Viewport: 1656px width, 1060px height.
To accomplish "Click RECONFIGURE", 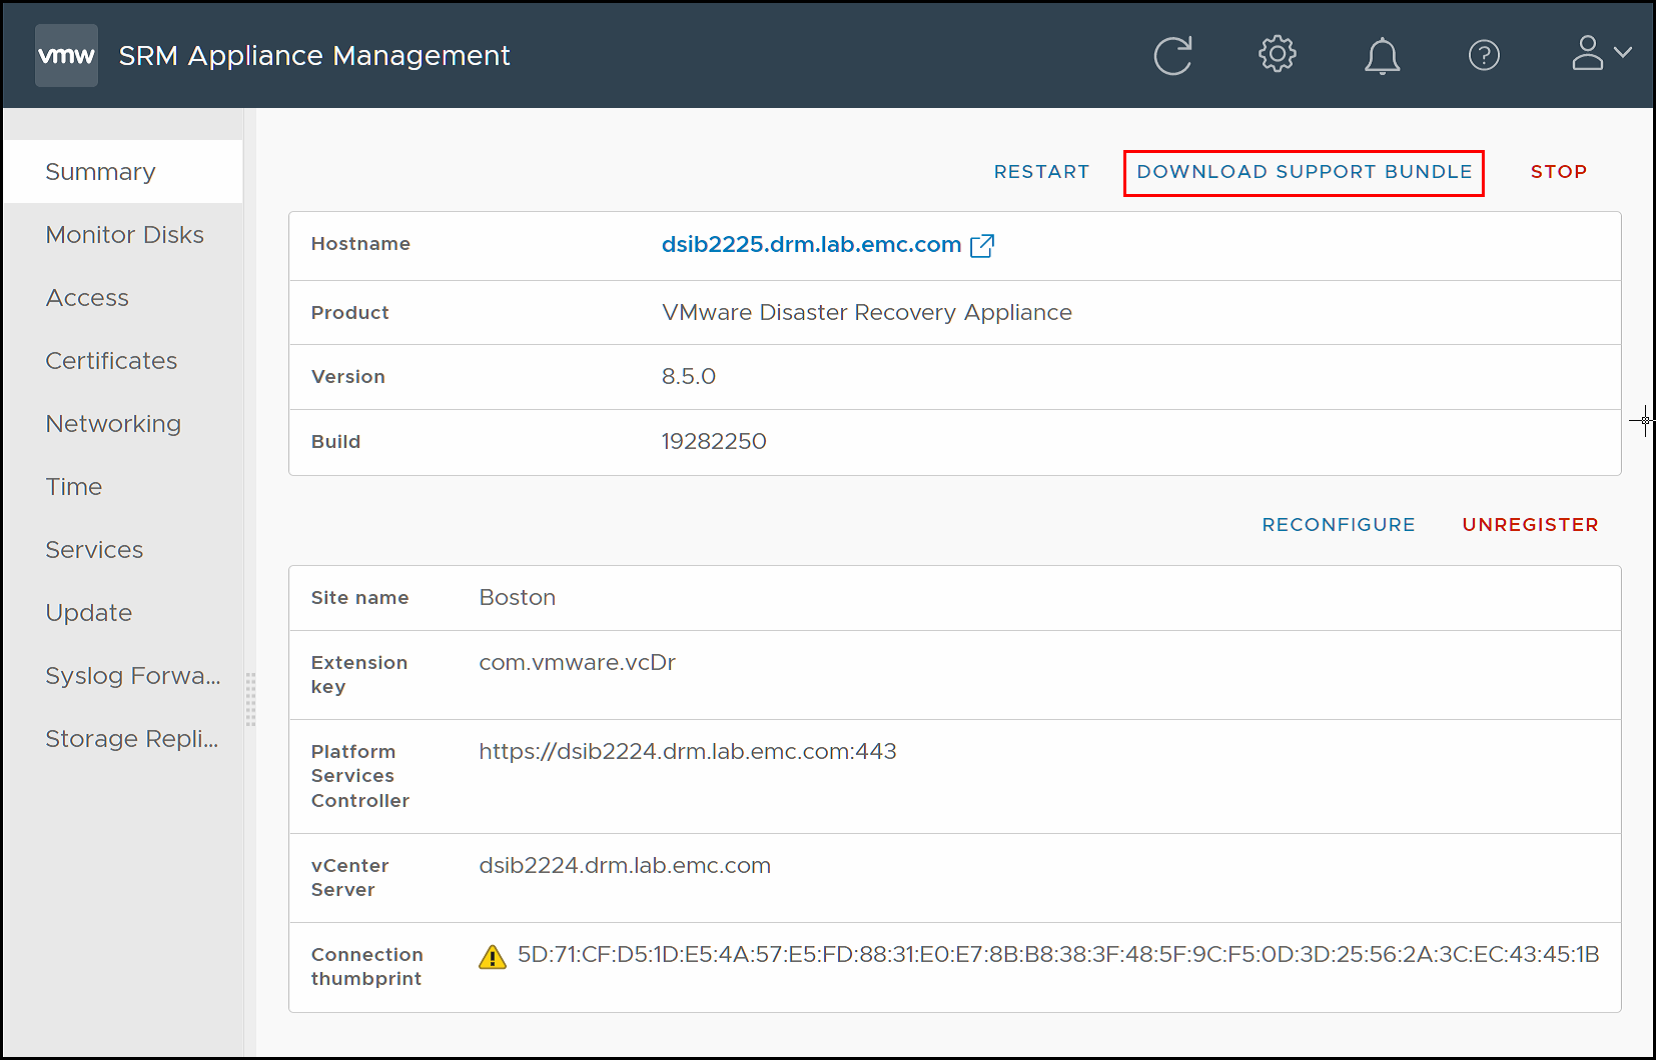I will tap(1338, 525).
